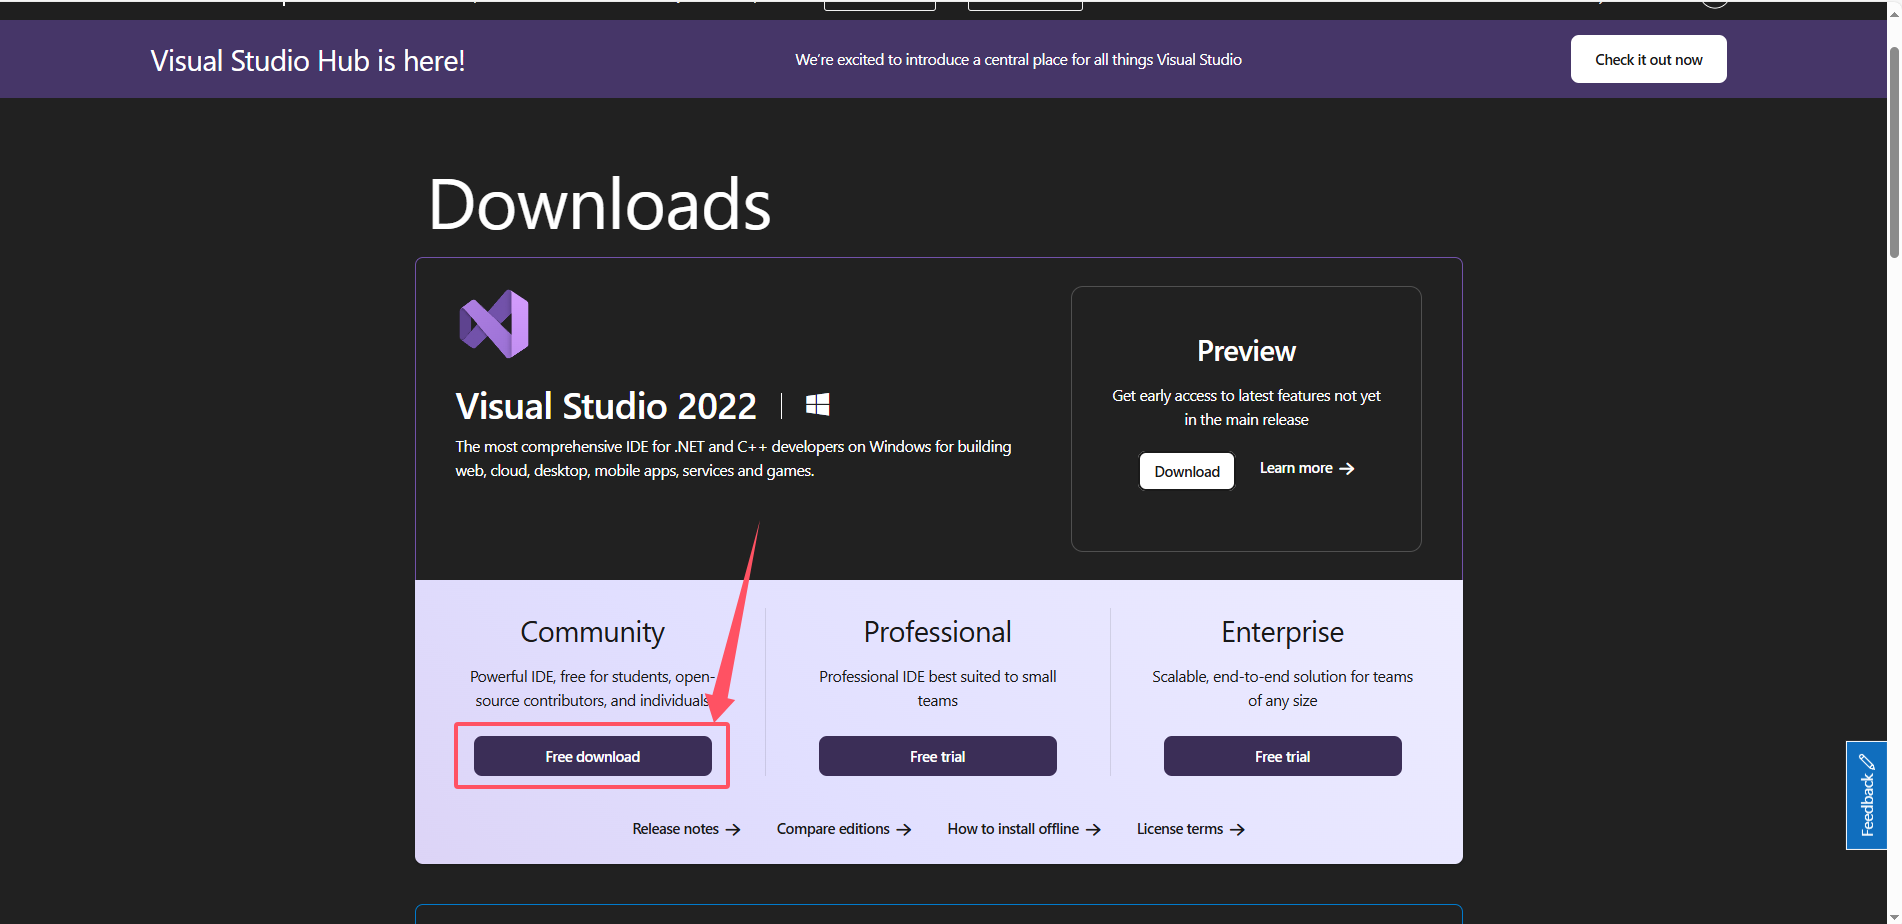Click the Check it out now button
The image size is (1902, 924).
pyautogui.click(x=1648, y=59)
